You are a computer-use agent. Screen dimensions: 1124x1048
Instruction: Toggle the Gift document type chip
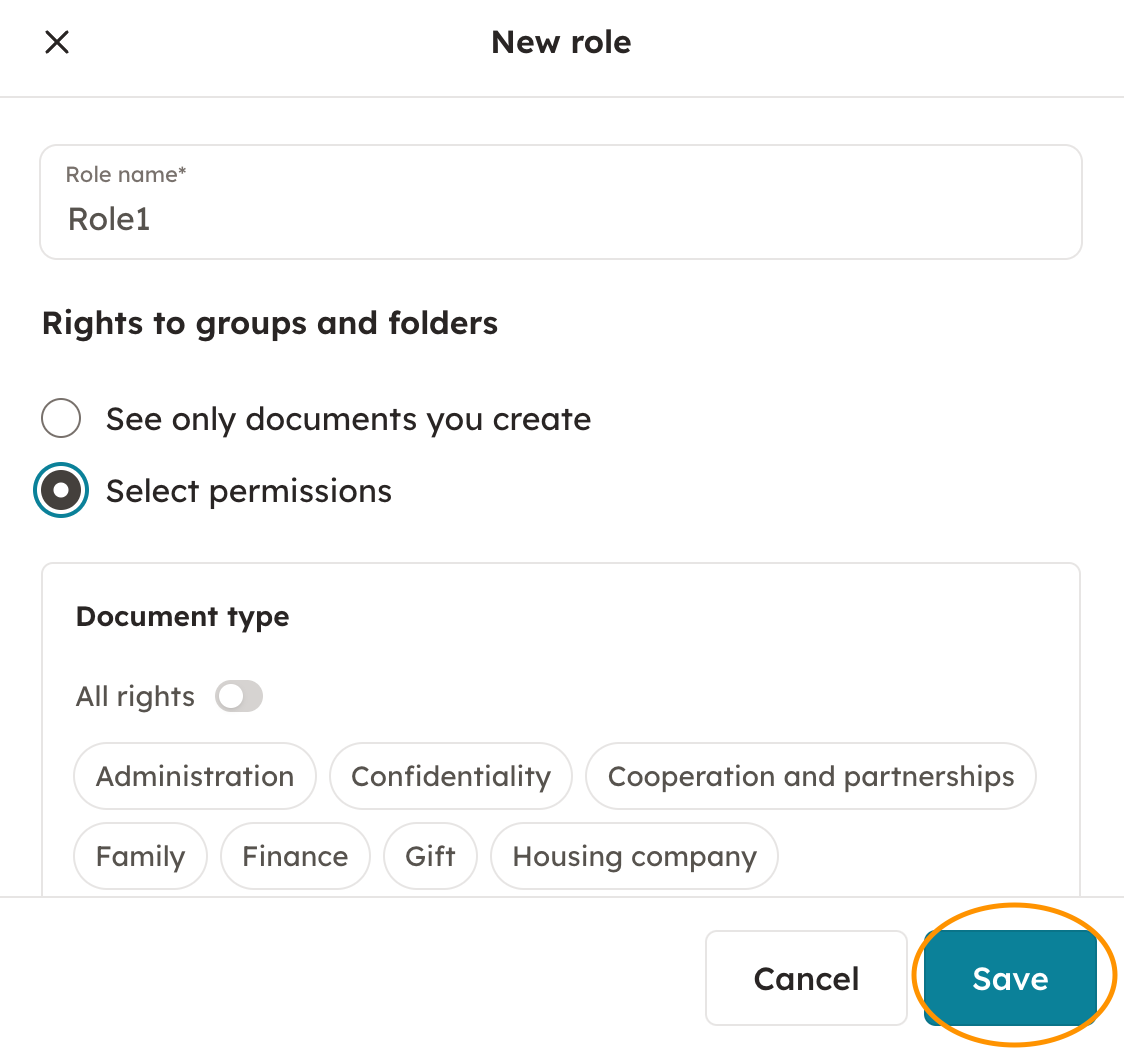click(430, 856)
